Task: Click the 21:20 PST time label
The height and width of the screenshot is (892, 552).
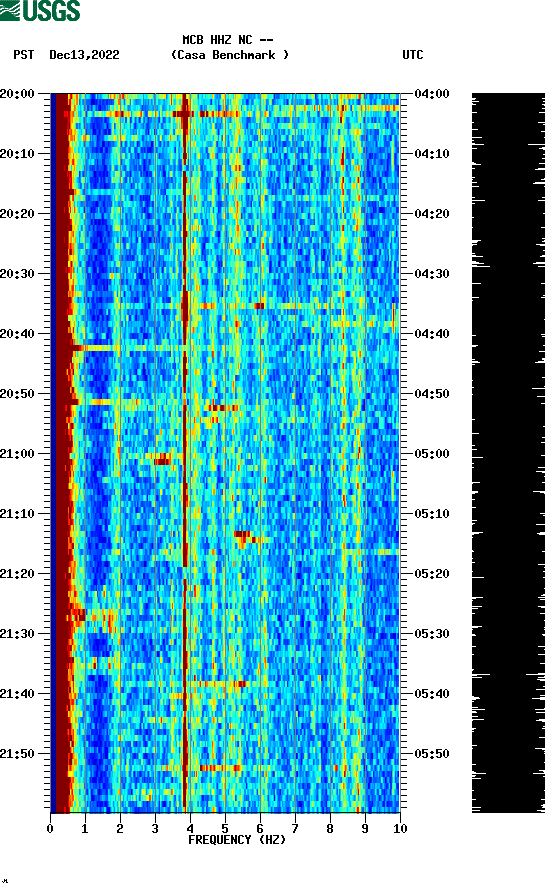Action: pyautogui.click(x=17, y=573)
